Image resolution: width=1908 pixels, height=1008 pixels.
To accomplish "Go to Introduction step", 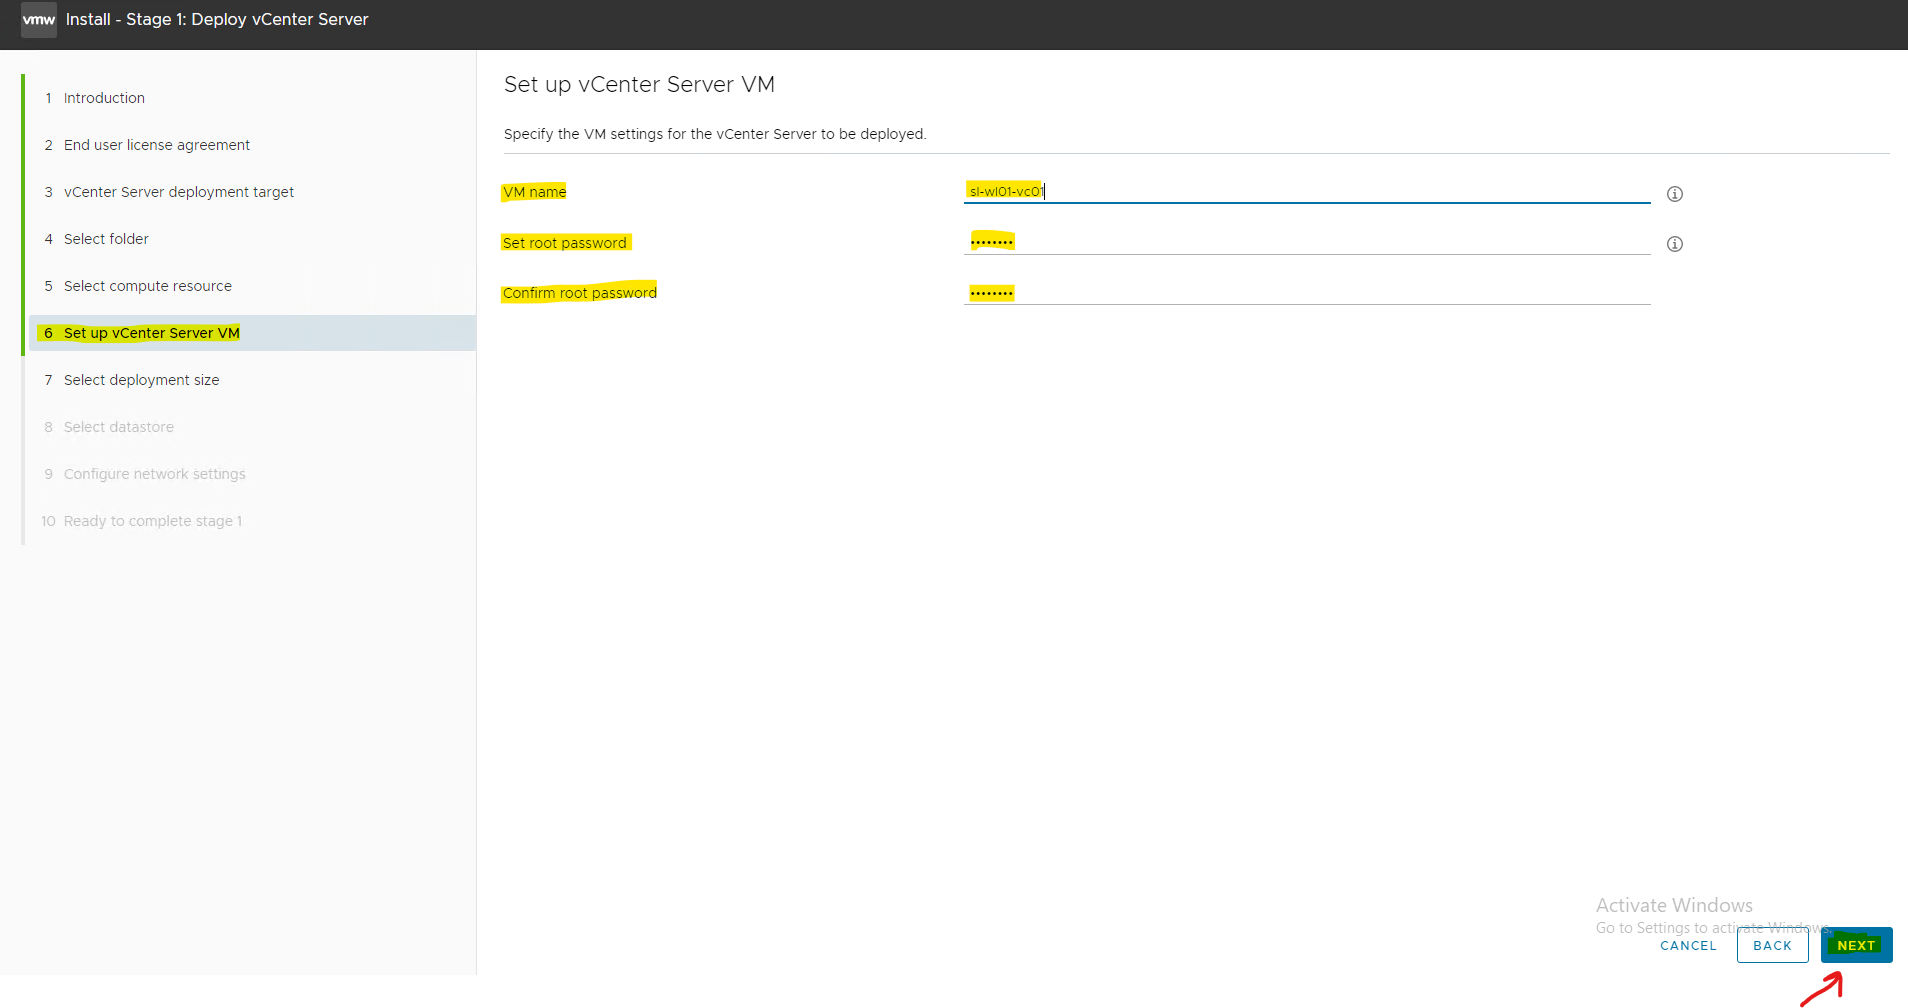I will pos(104,98).
